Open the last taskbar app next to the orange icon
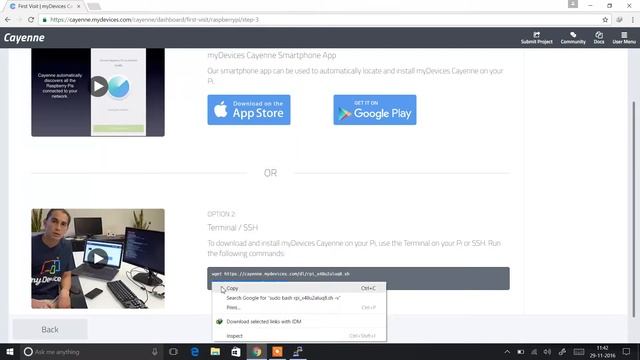This screenshot has width=640, height=360. (x=298, y=351)
